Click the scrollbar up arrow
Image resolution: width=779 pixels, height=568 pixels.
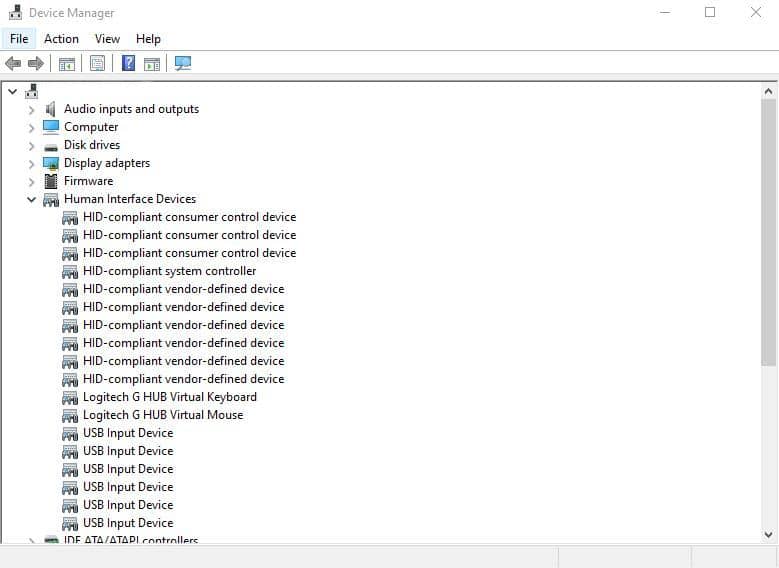pyautogui.click(x=768, y=91)
